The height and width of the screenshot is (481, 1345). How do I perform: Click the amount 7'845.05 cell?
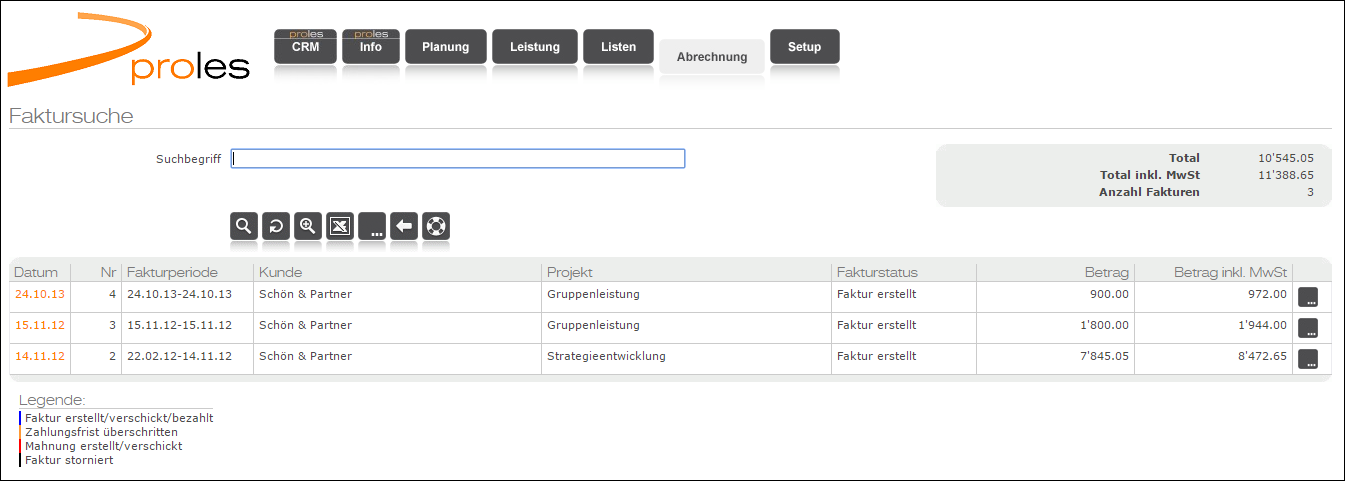tap(1104, 356)
